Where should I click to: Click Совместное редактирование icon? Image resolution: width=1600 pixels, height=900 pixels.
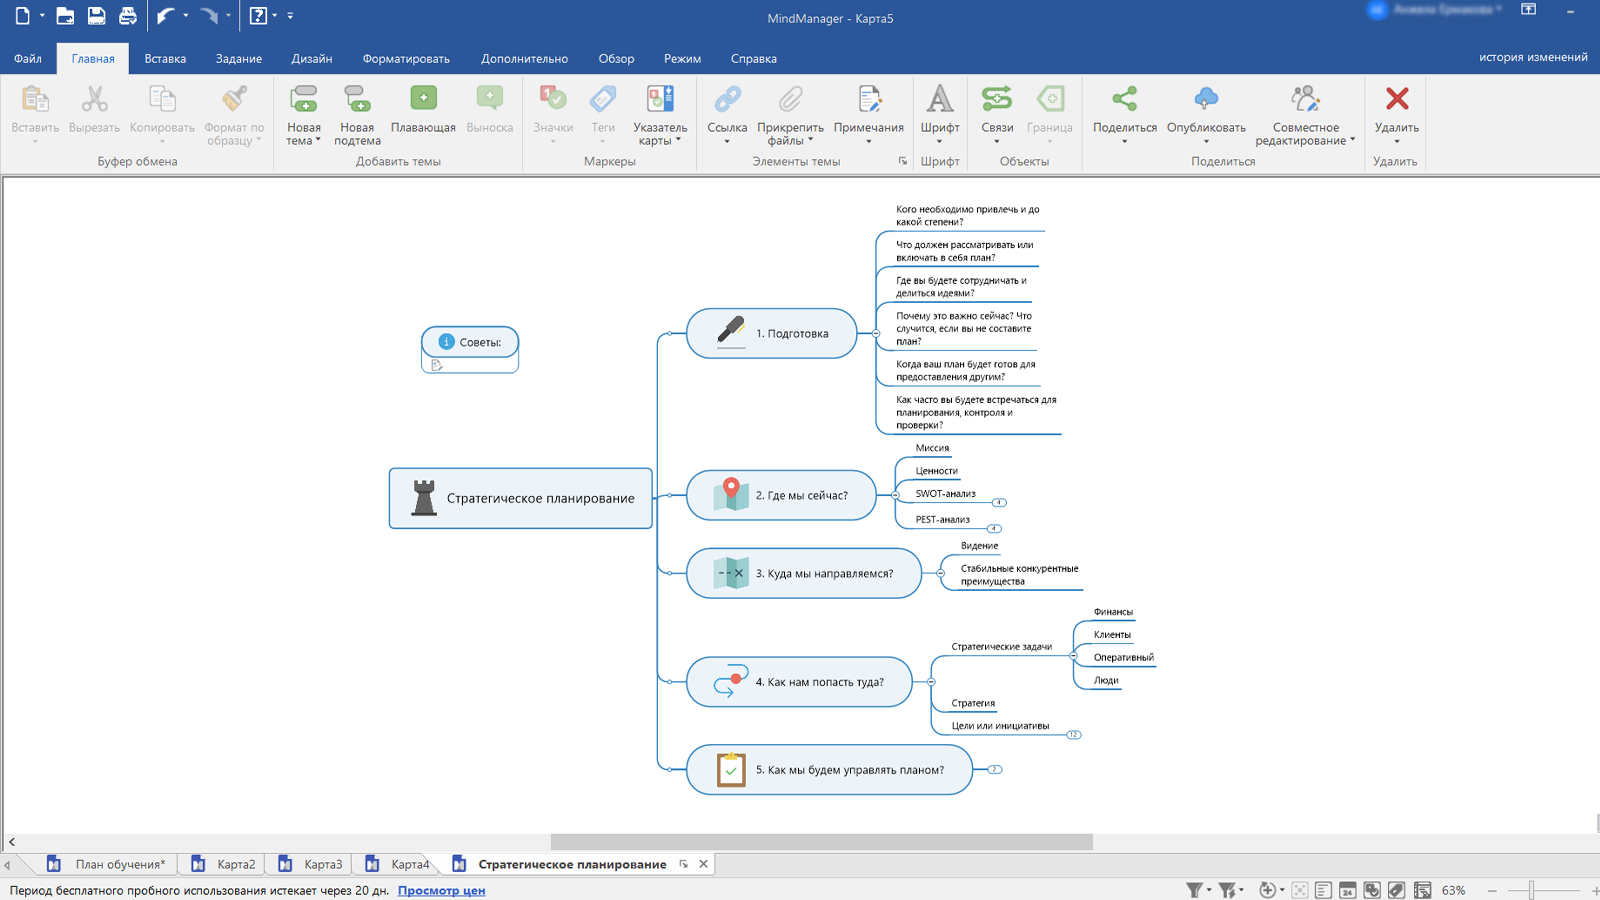1305,100
